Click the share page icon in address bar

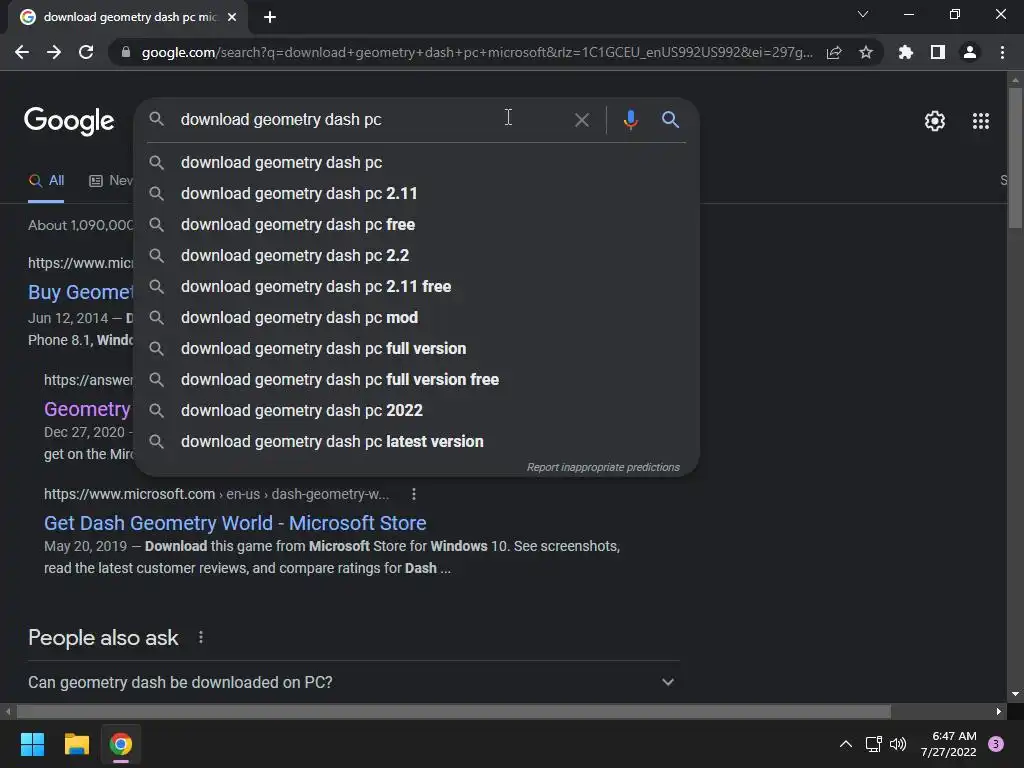(x=834, y=52)
